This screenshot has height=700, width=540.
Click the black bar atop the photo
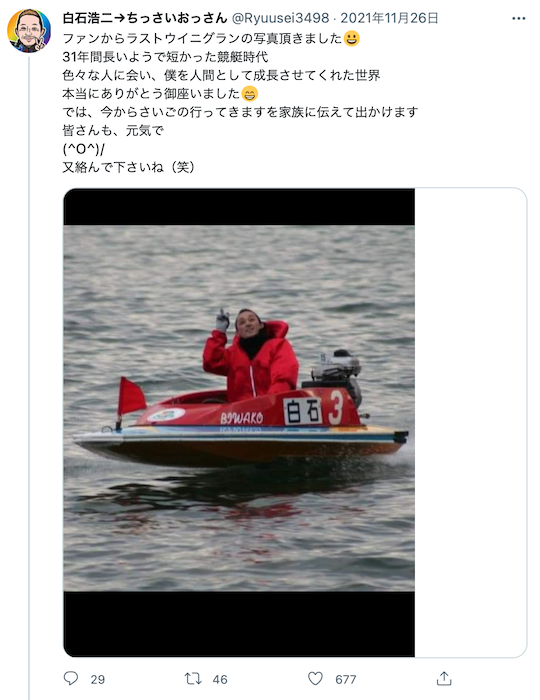point(239,207)
